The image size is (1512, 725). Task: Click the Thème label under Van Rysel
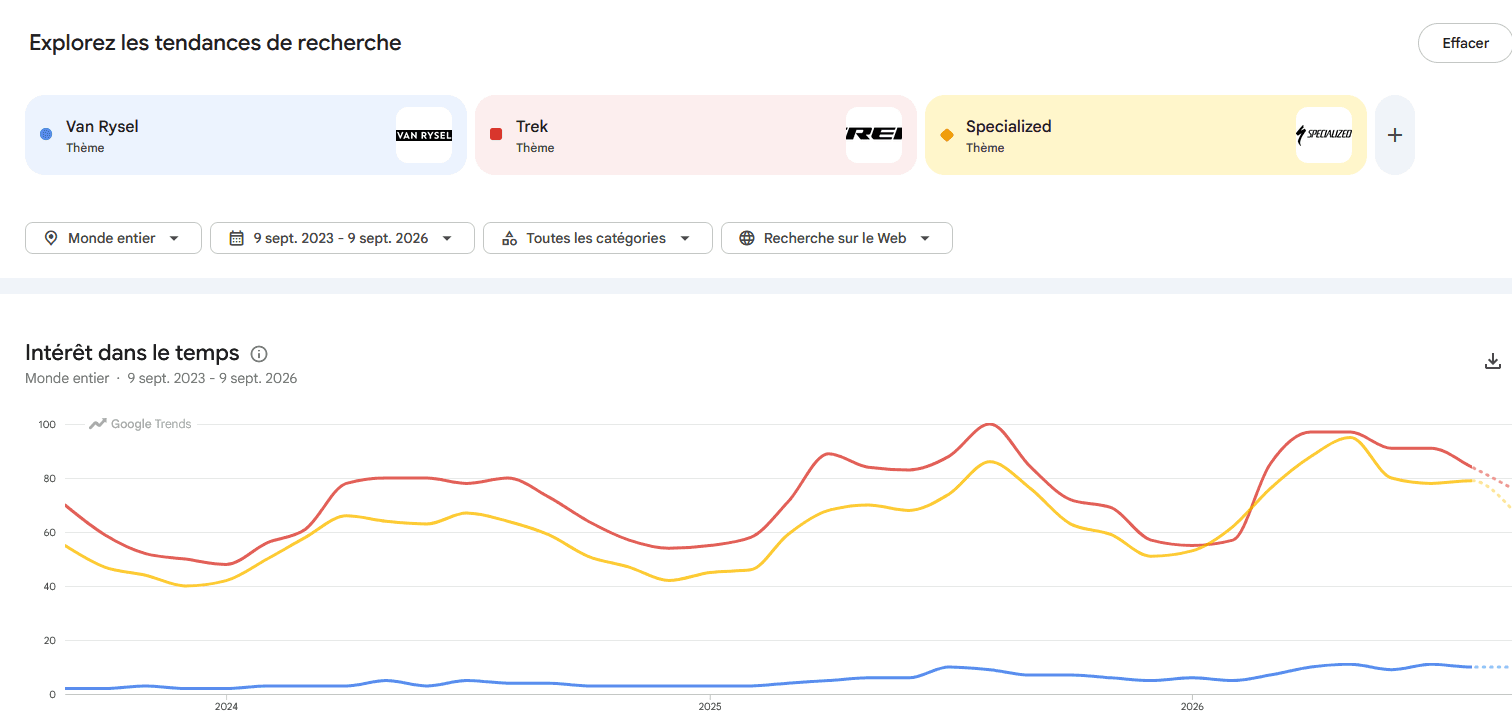click(x=85, y=148)
